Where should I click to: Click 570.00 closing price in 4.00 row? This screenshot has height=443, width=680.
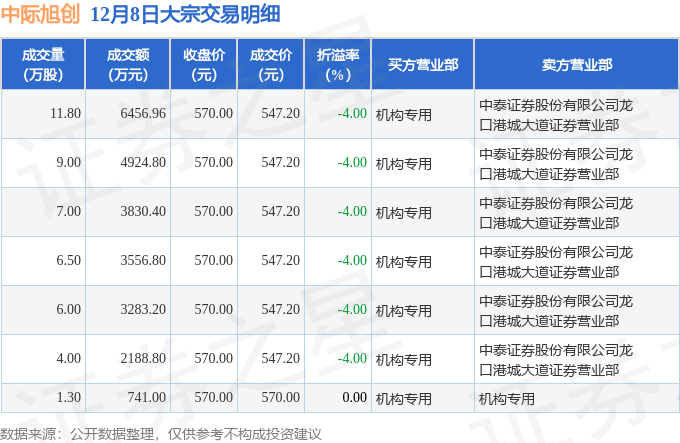click(213, 358)
